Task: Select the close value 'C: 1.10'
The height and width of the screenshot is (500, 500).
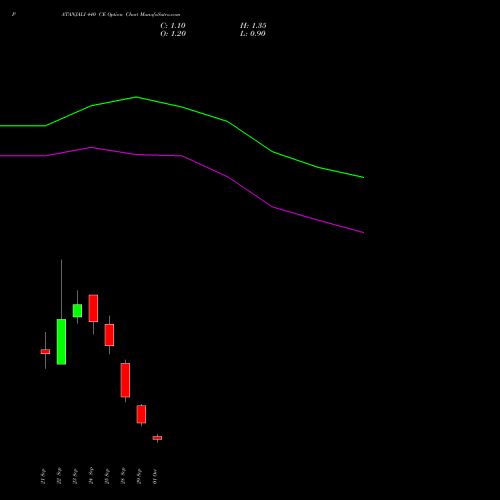Action: coord(173,26)
